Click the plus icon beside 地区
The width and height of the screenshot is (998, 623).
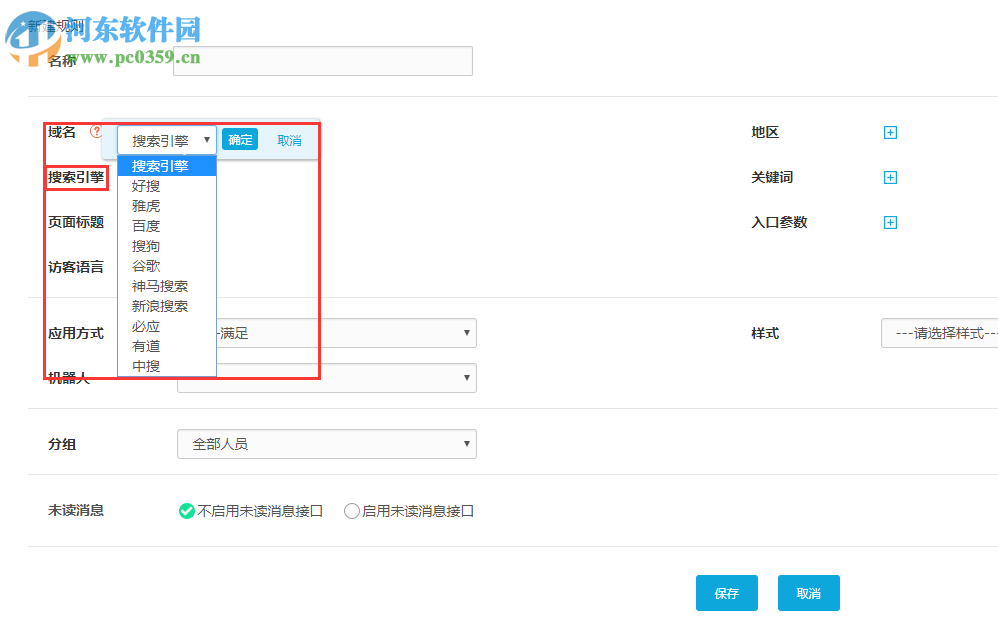(x=890, y=131)
